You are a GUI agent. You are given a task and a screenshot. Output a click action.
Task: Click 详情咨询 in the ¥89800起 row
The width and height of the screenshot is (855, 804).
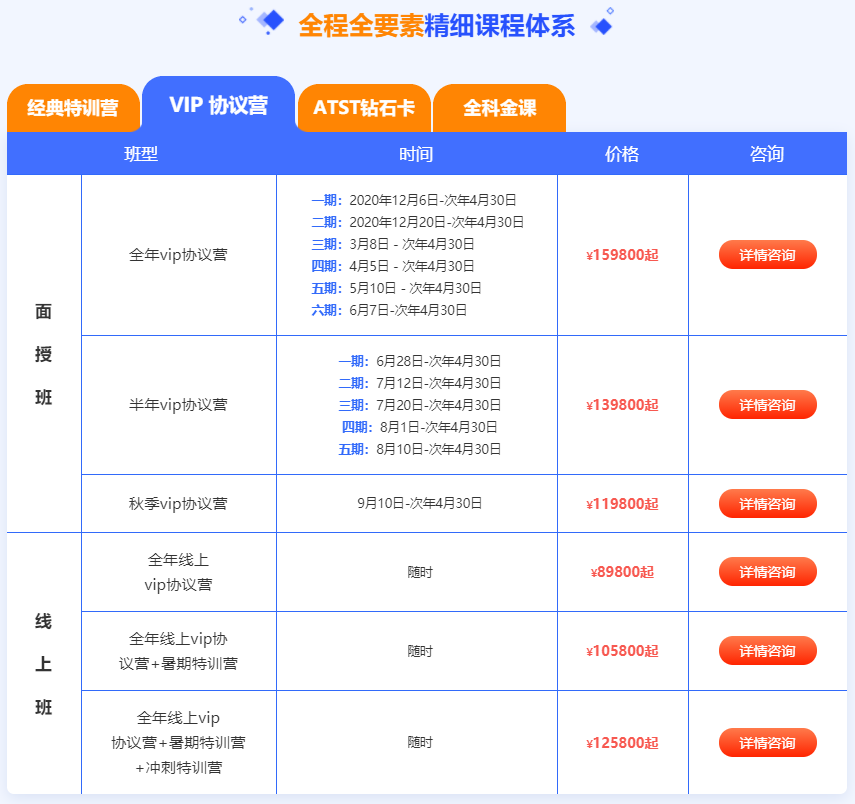coord(767,572)
